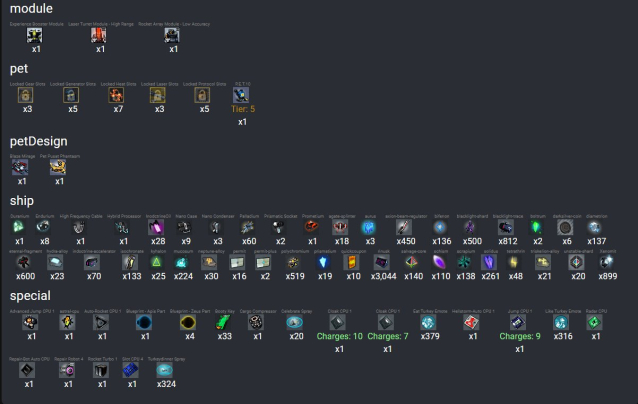Image resolution: width=638 pixels, height=404 pixels.
Task: Select the Celebrate Spray item with x20
Action: (x=296, y=323)
